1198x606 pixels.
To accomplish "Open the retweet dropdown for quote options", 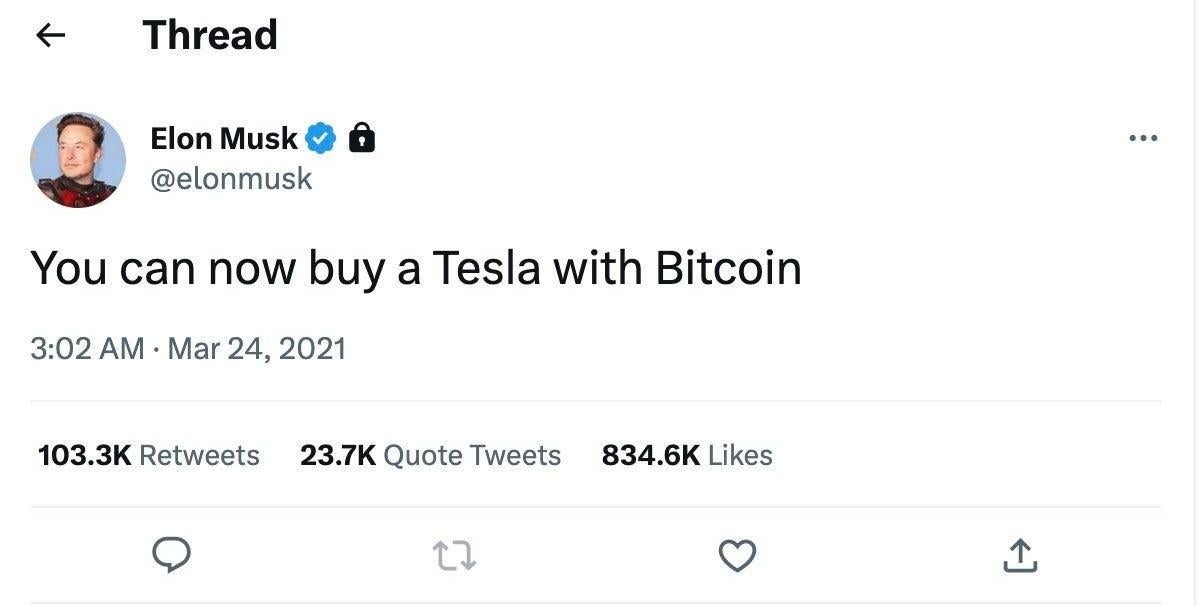I will pos(454,555).
